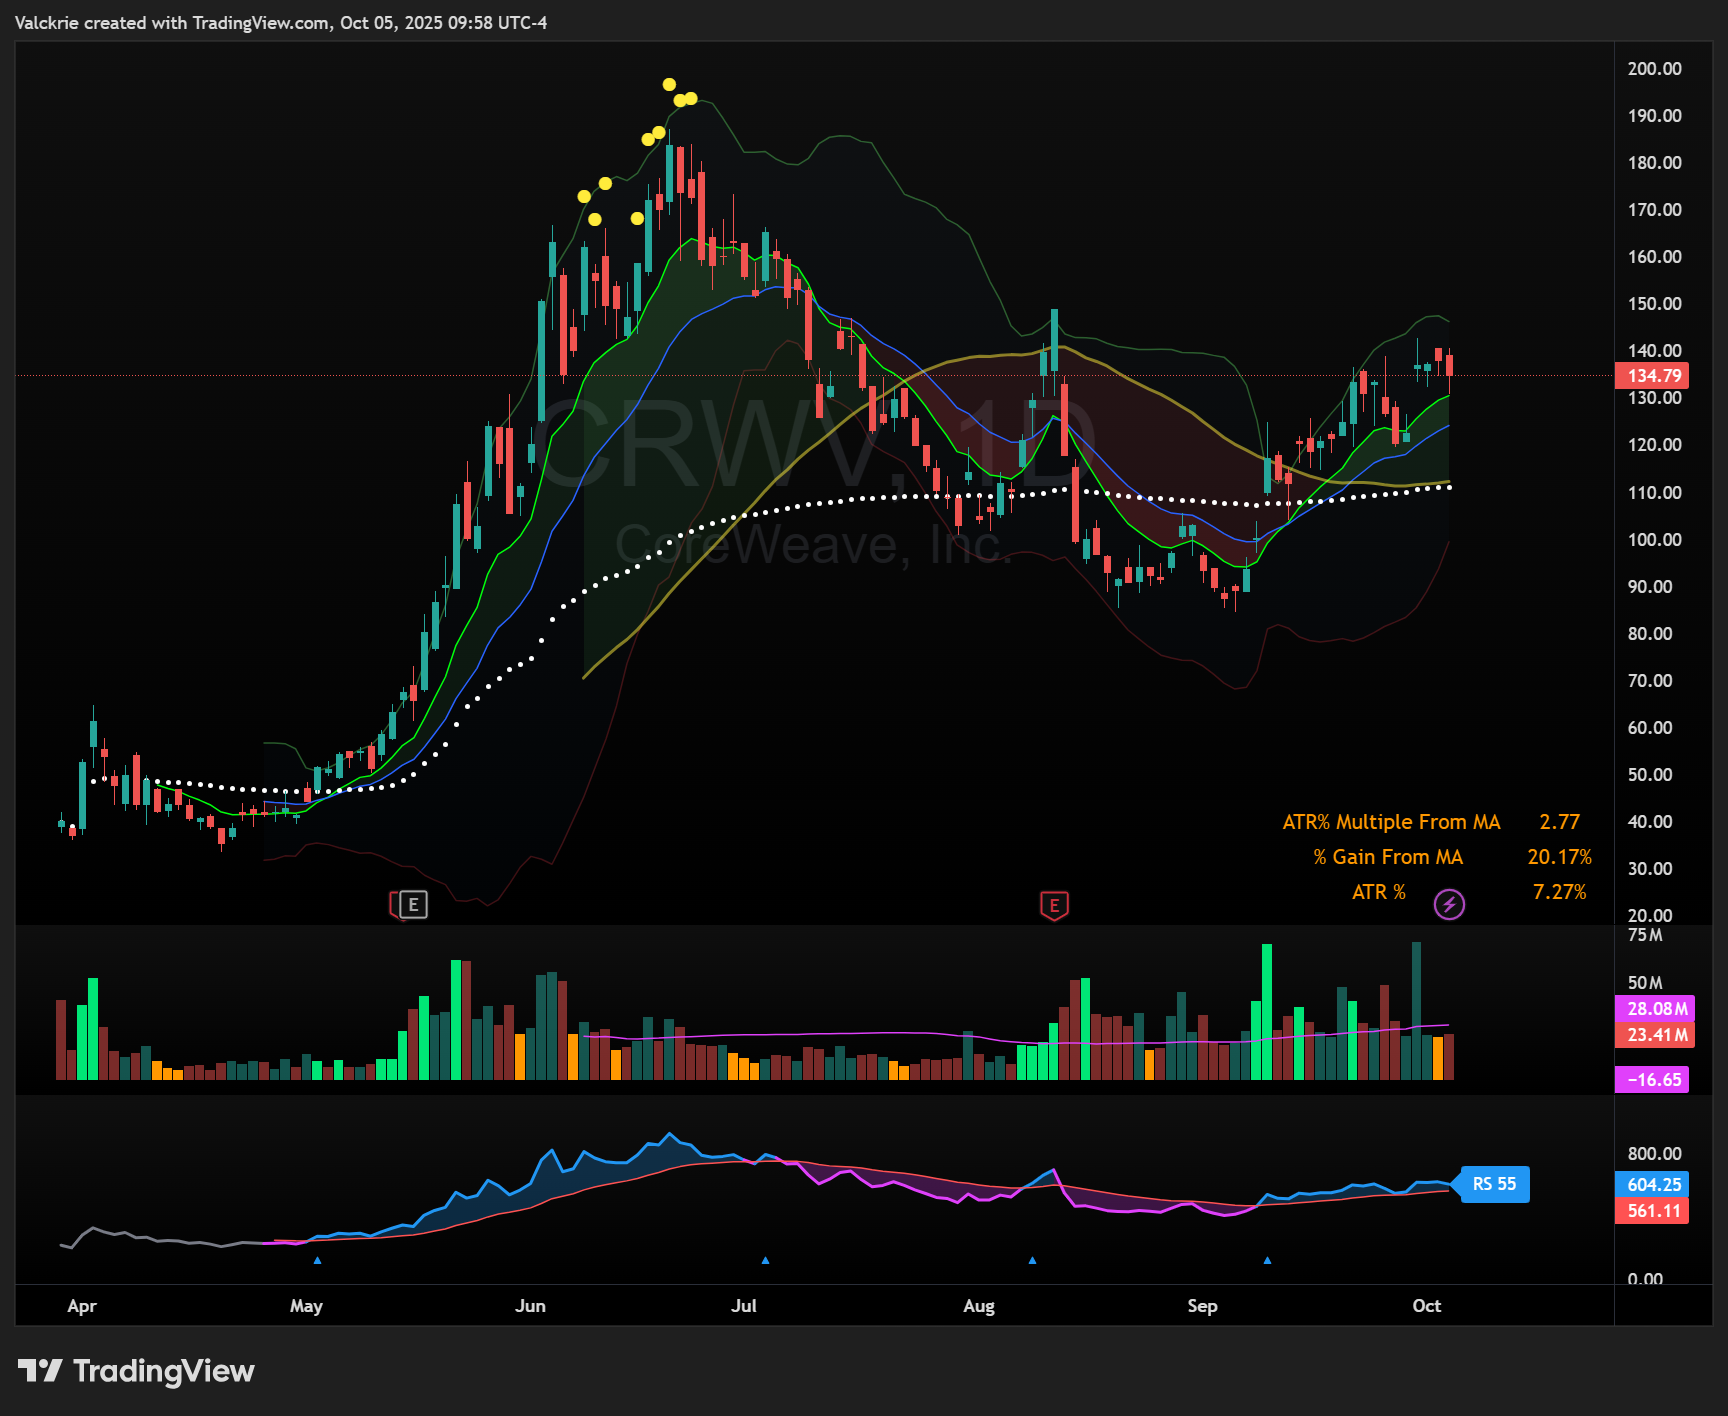Click the blue triangle marker in mid-August
1728x1416 pixels.
pos(1032,1260)
